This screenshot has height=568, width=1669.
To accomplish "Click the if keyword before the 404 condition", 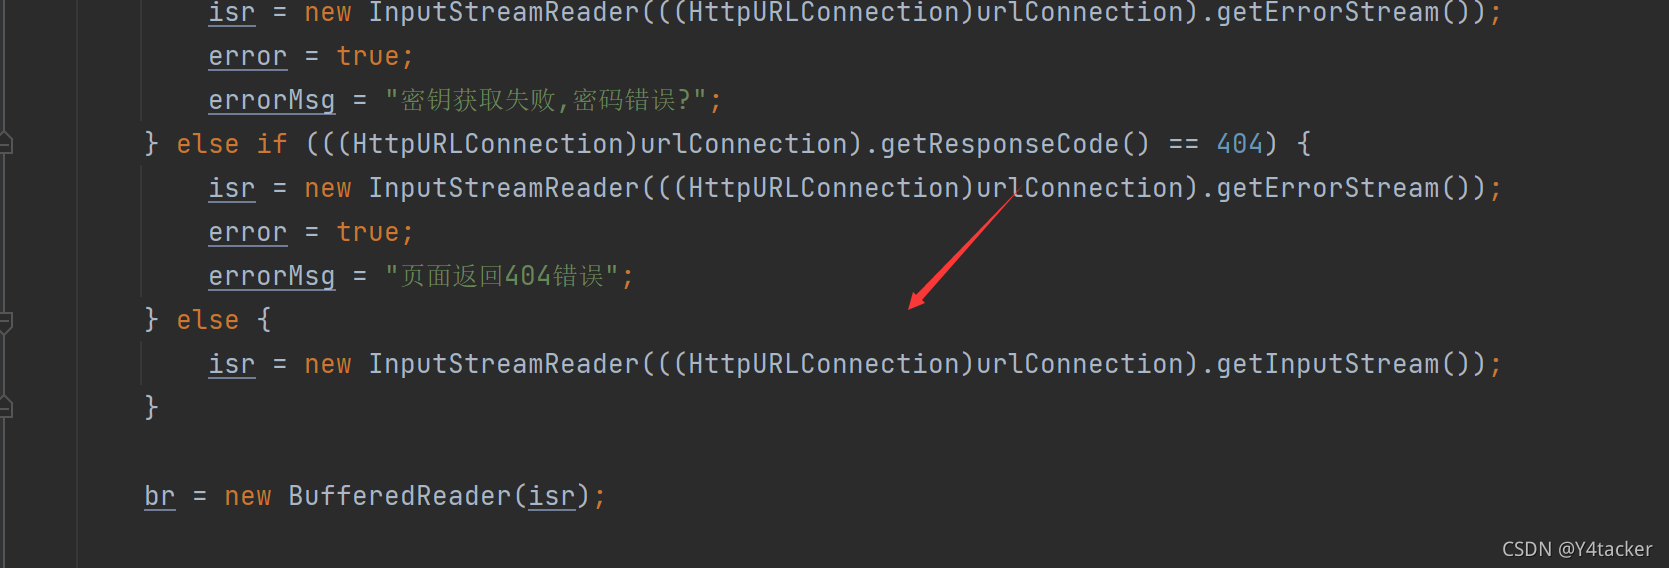I will (272, 144).
